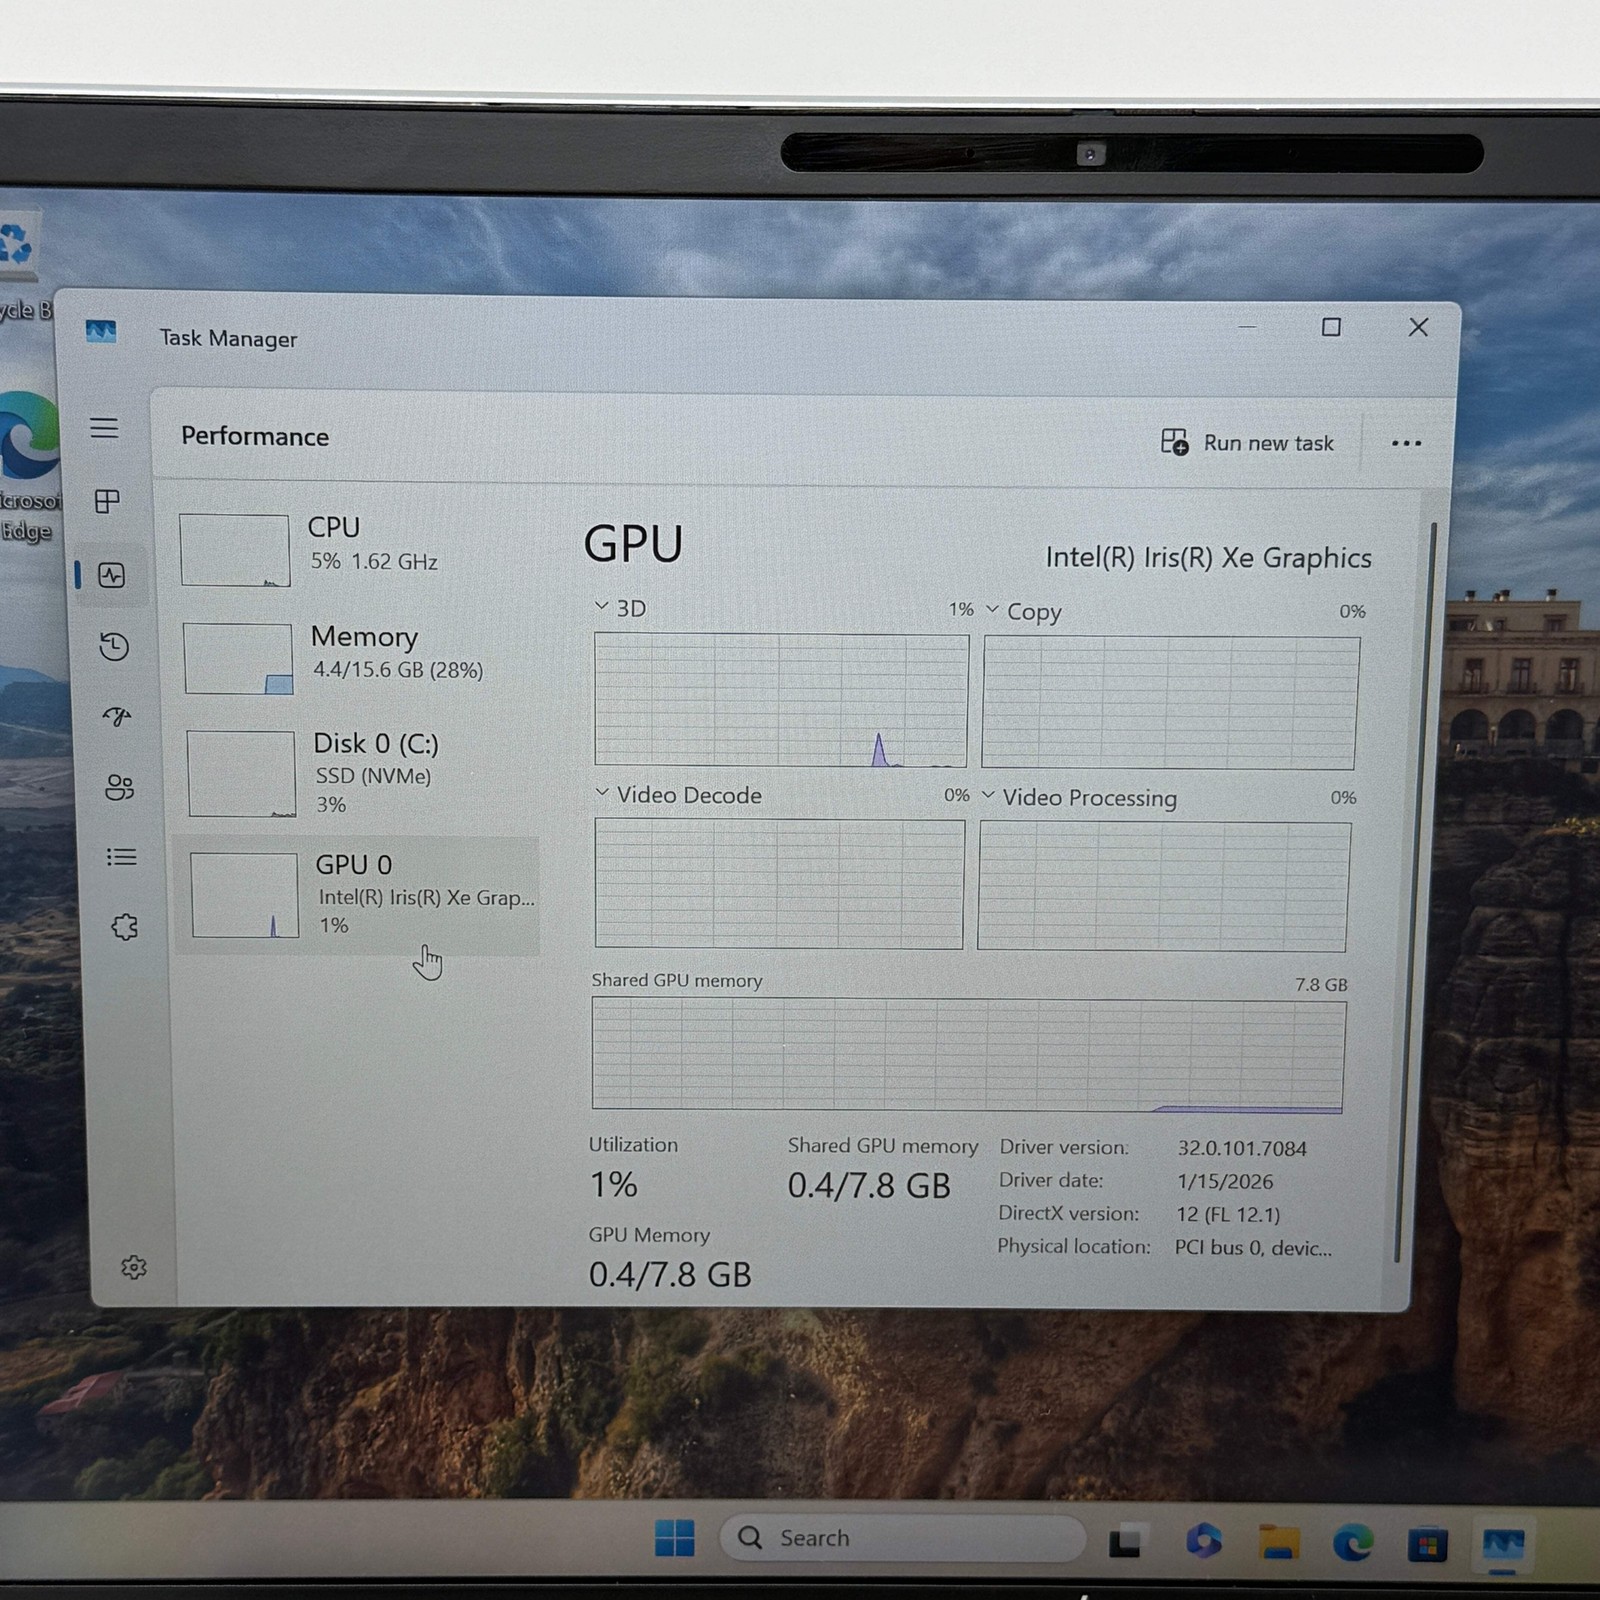This screenshot has width=1600, height=1600.
Task: Select the GPU 0 performance entry
Action: (x=357, y=895)
